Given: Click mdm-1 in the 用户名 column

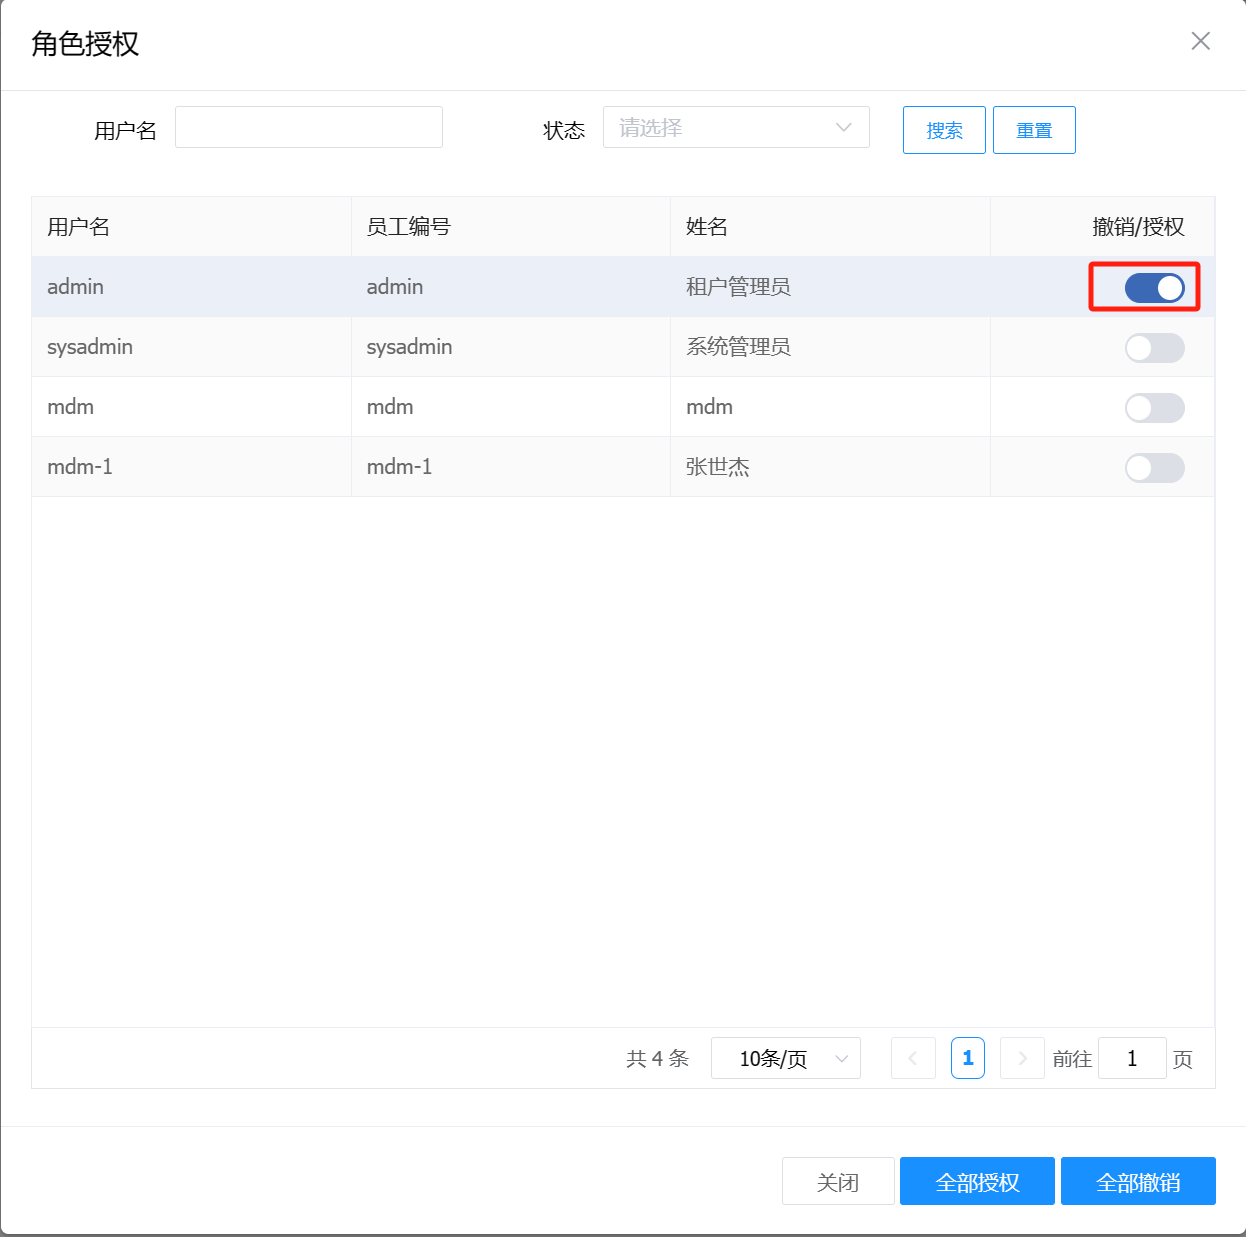Looking at the screenshot, I should coord(80,467).
